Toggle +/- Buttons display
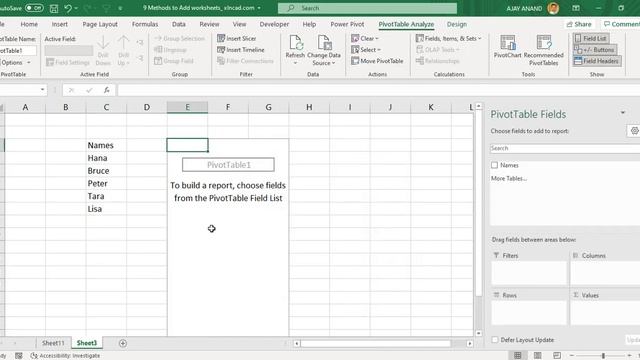 (x=595, y=50)
